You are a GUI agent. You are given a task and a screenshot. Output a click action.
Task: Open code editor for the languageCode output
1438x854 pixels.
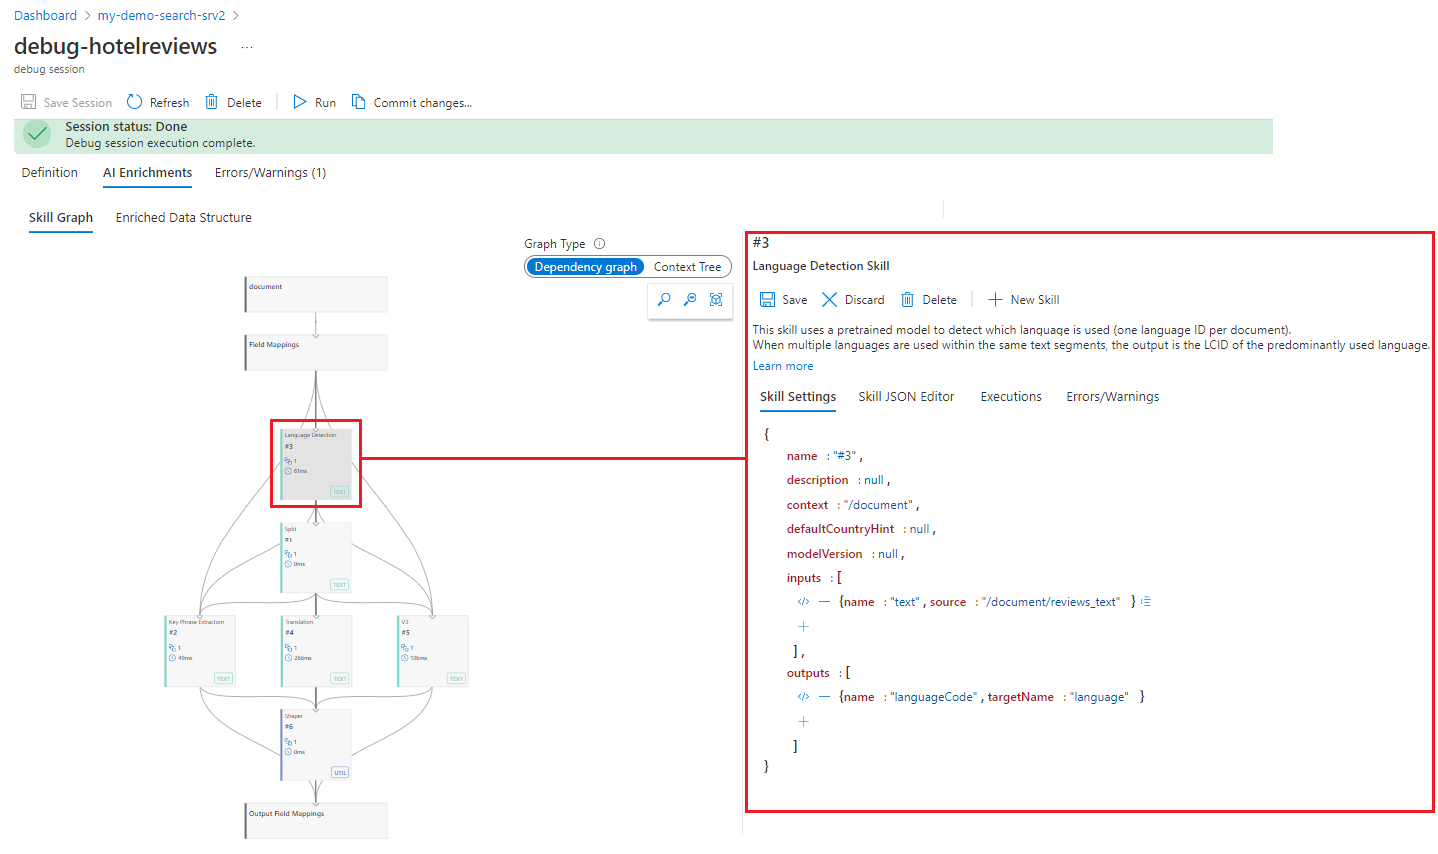[803, 697]
